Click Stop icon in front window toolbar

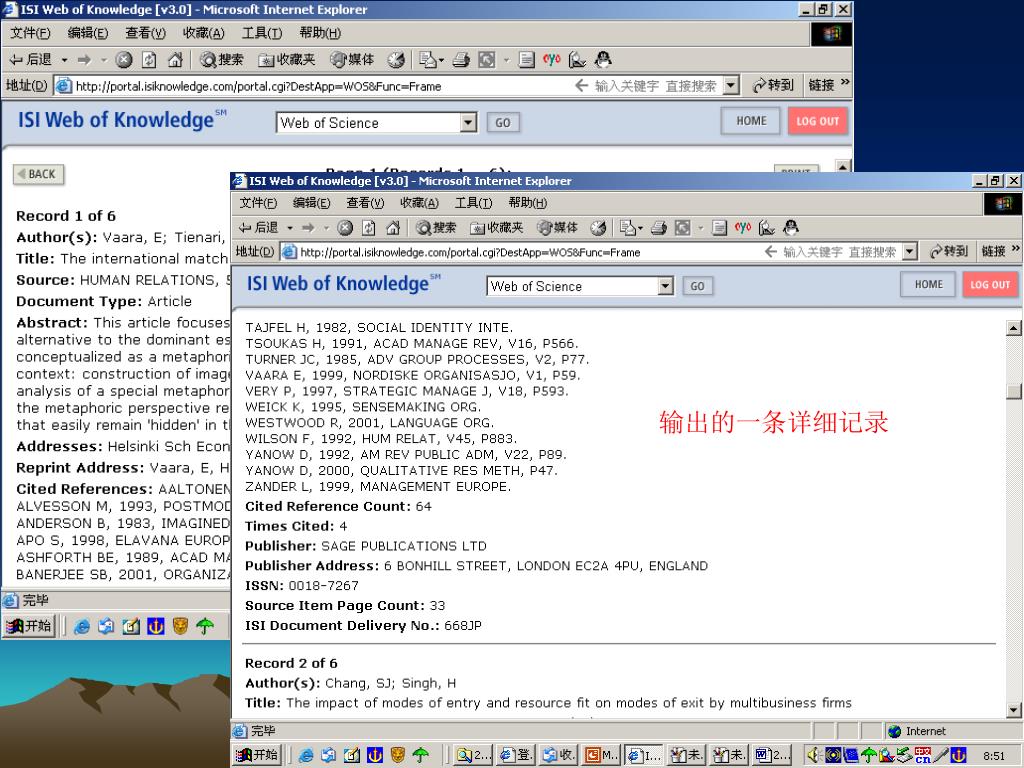(x=345, y=227)
